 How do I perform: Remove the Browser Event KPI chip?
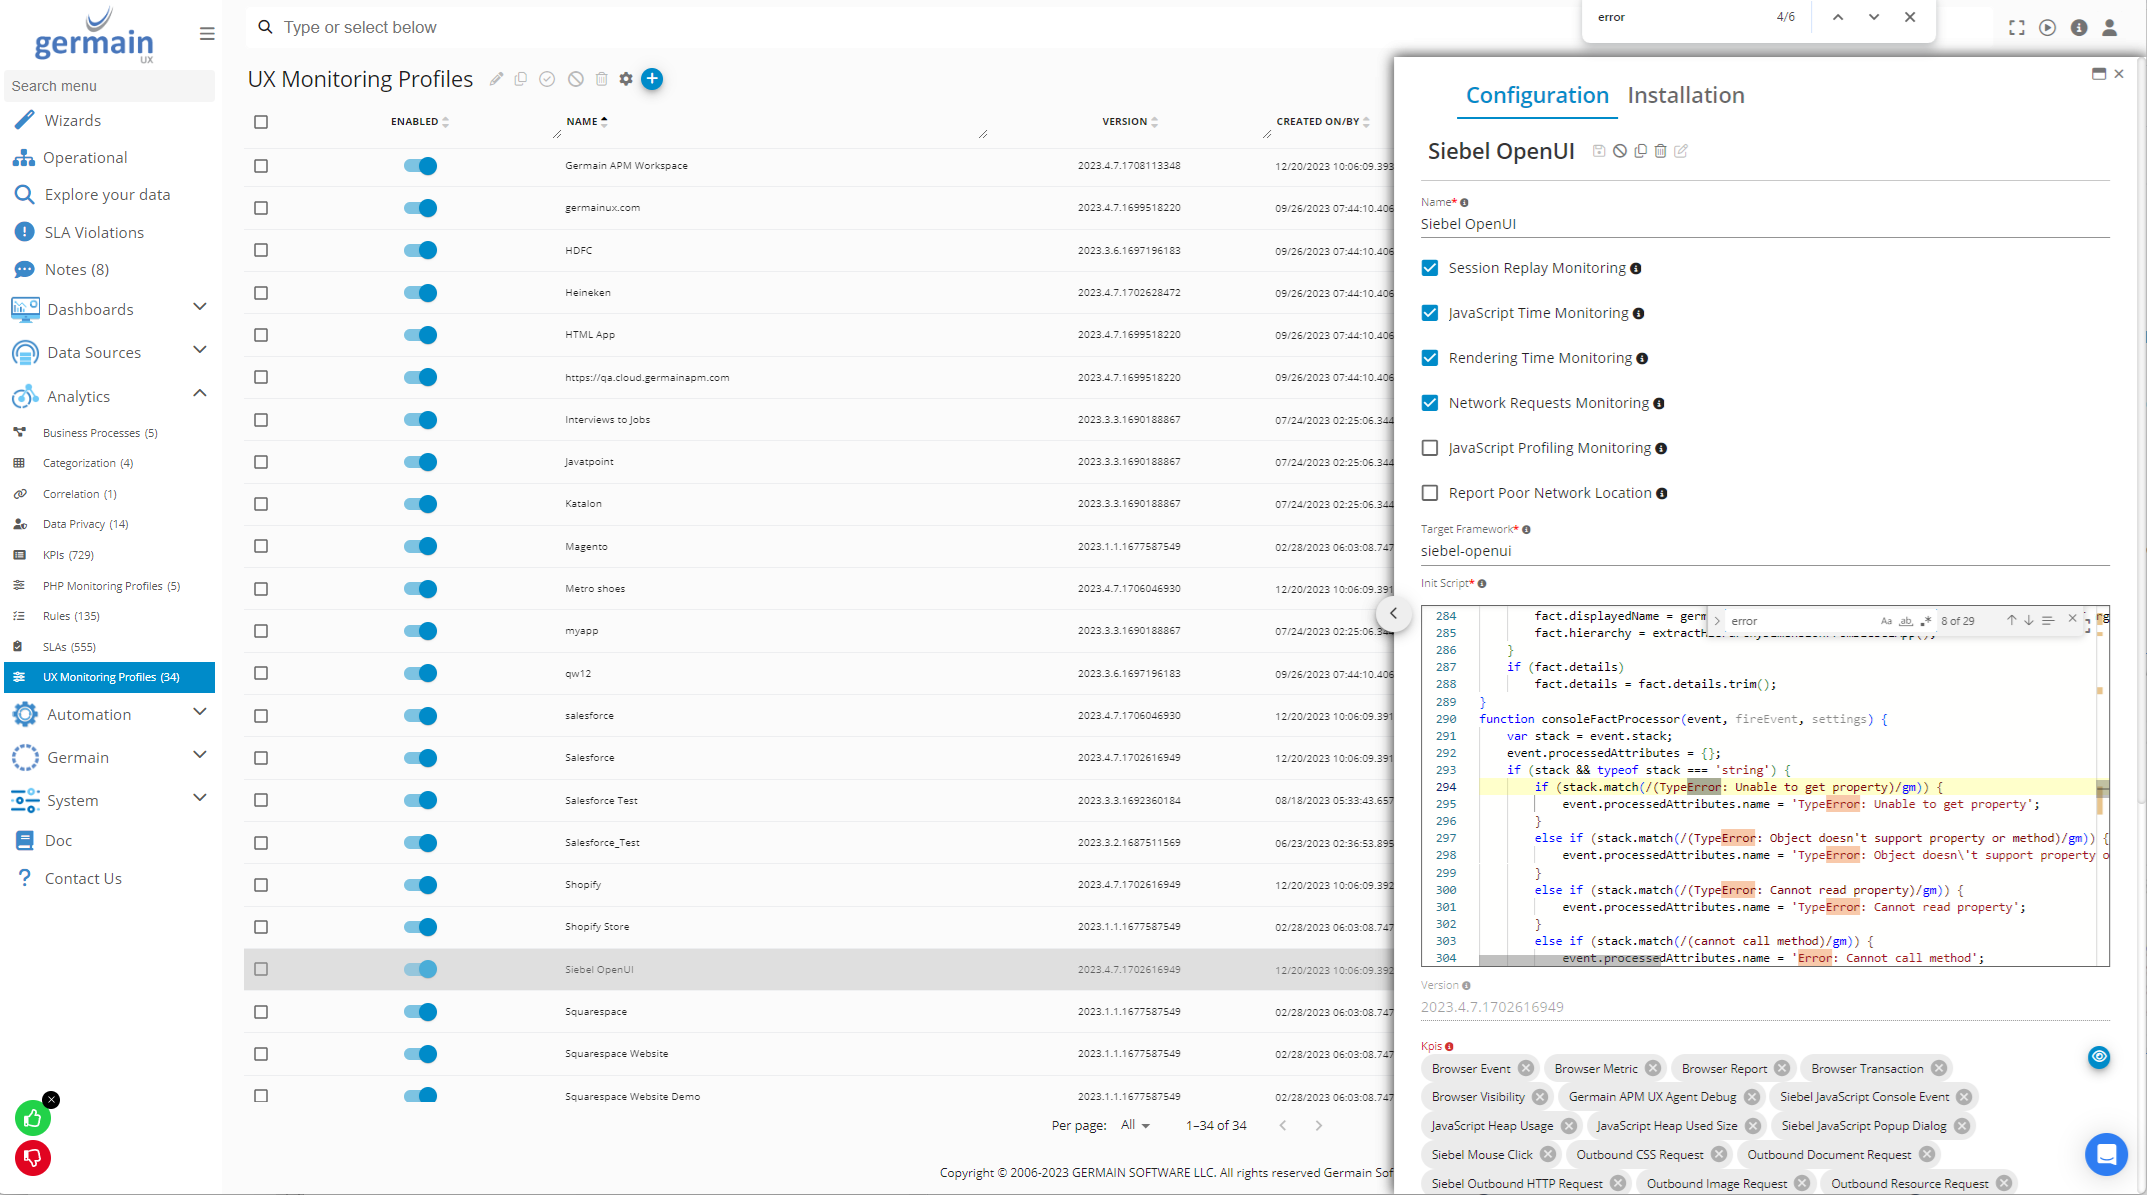pos(1525,1069)
